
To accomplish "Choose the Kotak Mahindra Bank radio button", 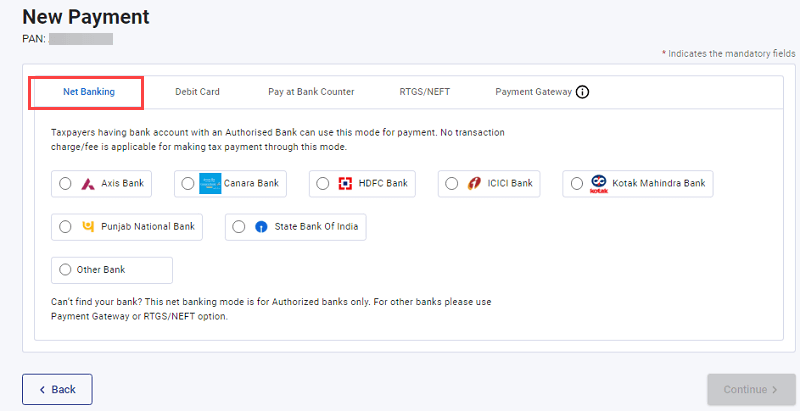I will [577, 184].
